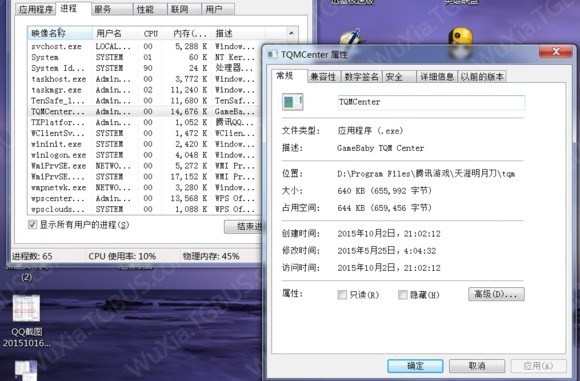Screen dimensions: 580x381
Task: Click the 修改时间 value 2015年5月25日
Action: point(387,251)
